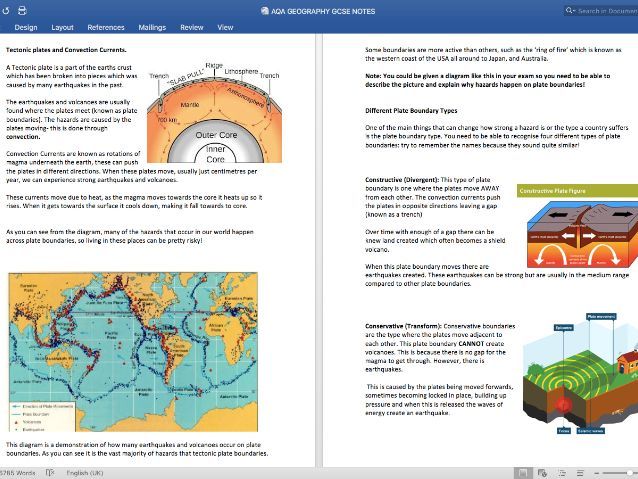Select the conservative boundary earthquake diagram
The height and width of the screenshot is (479, 638).
580,374
